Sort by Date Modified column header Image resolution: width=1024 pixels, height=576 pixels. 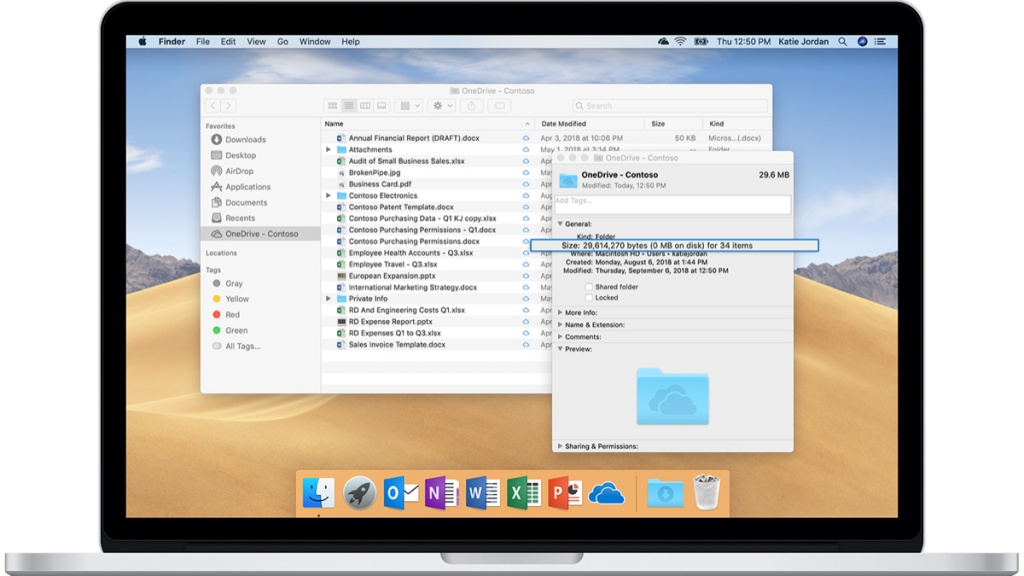coord(589,123)
